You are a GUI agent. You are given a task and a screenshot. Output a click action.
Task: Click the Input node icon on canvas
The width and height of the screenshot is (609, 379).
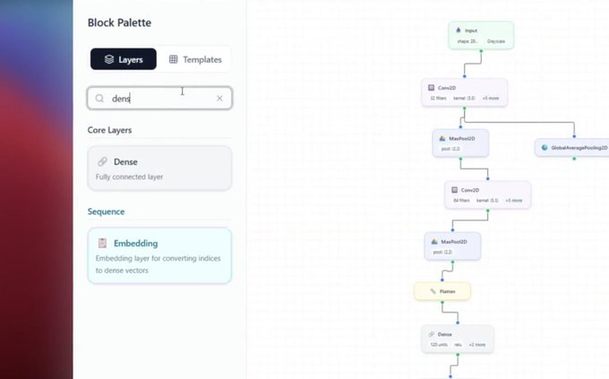(x=458, y=30)
